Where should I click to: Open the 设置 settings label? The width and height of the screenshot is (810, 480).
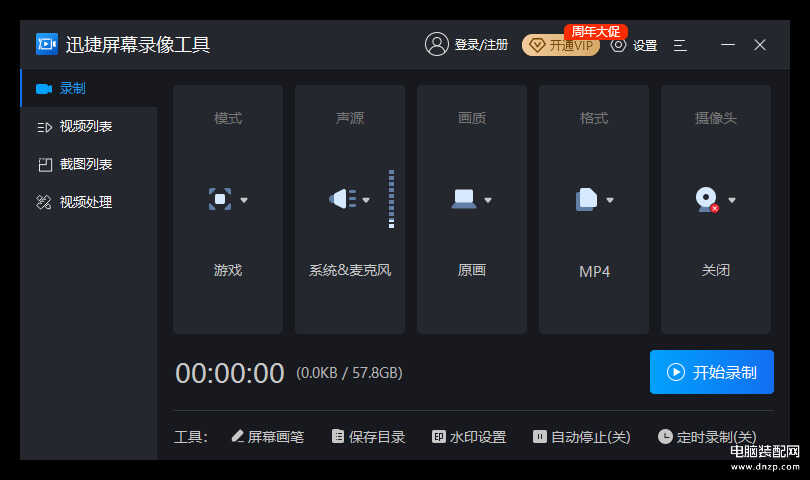coord(645,45)
